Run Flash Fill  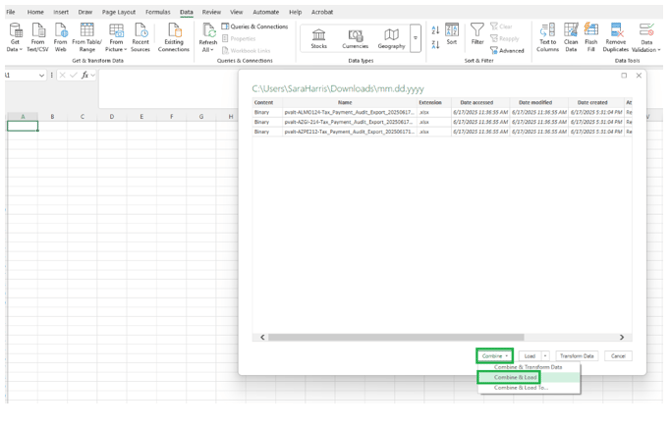coord(591,38)
